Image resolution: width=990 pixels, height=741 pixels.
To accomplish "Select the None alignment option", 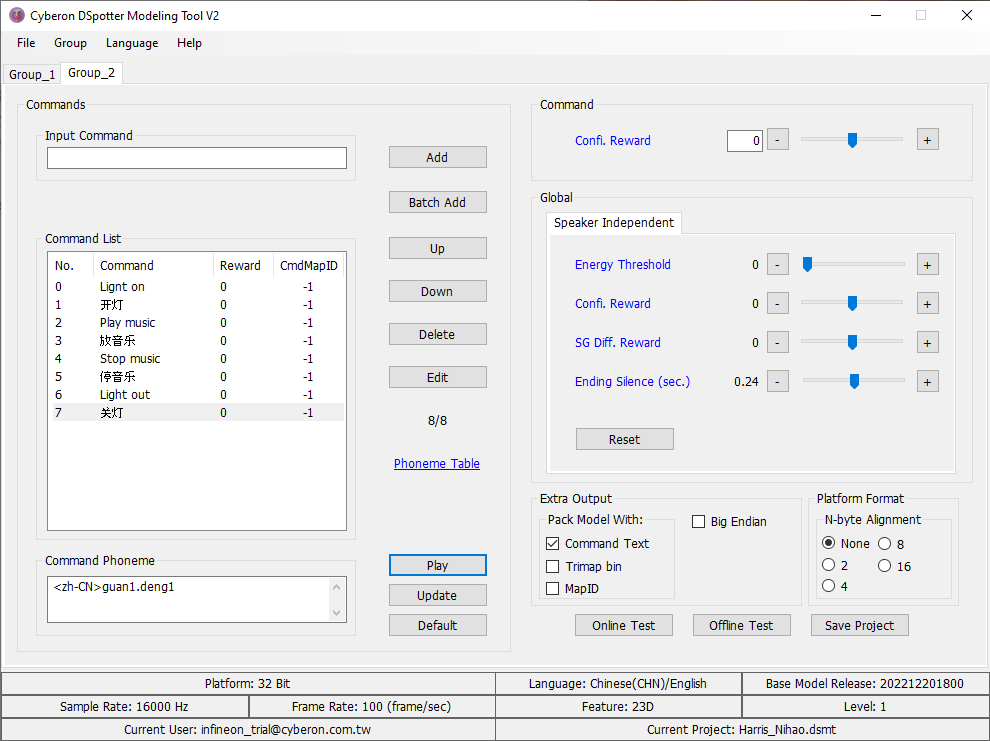I will coord(829,543).
